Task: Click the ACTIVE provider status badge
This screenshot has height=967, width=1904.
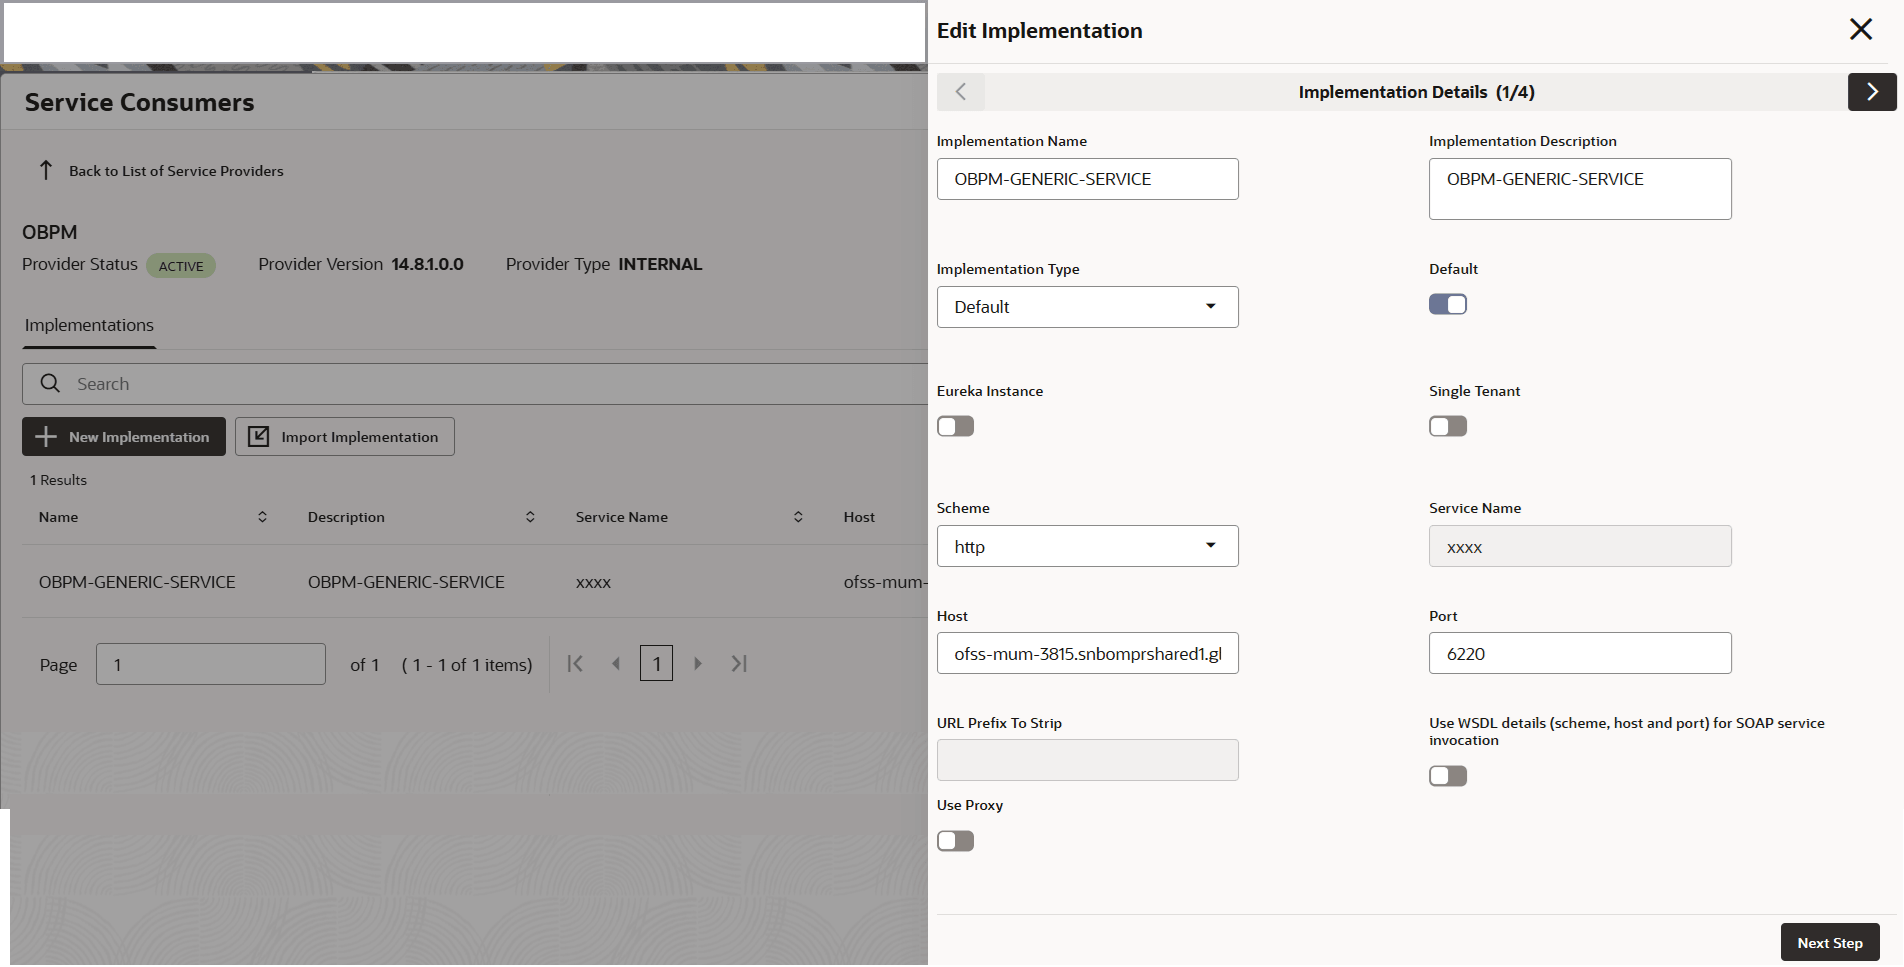Action: tap(181, 266)
